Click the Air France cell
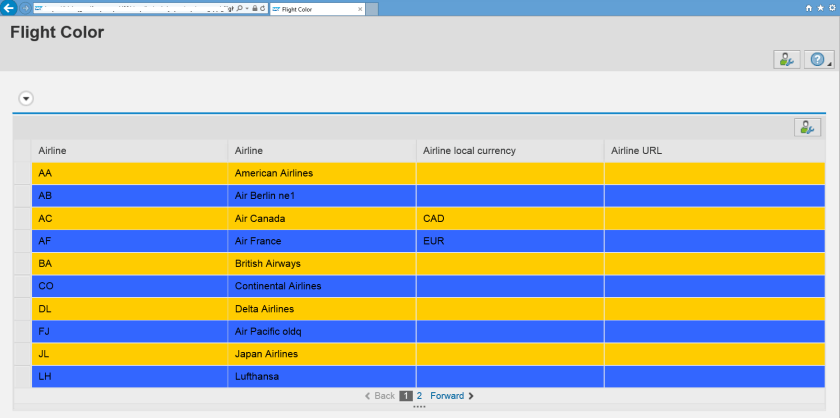This screenshot has width=840, height=418. (x=322, y=241)
